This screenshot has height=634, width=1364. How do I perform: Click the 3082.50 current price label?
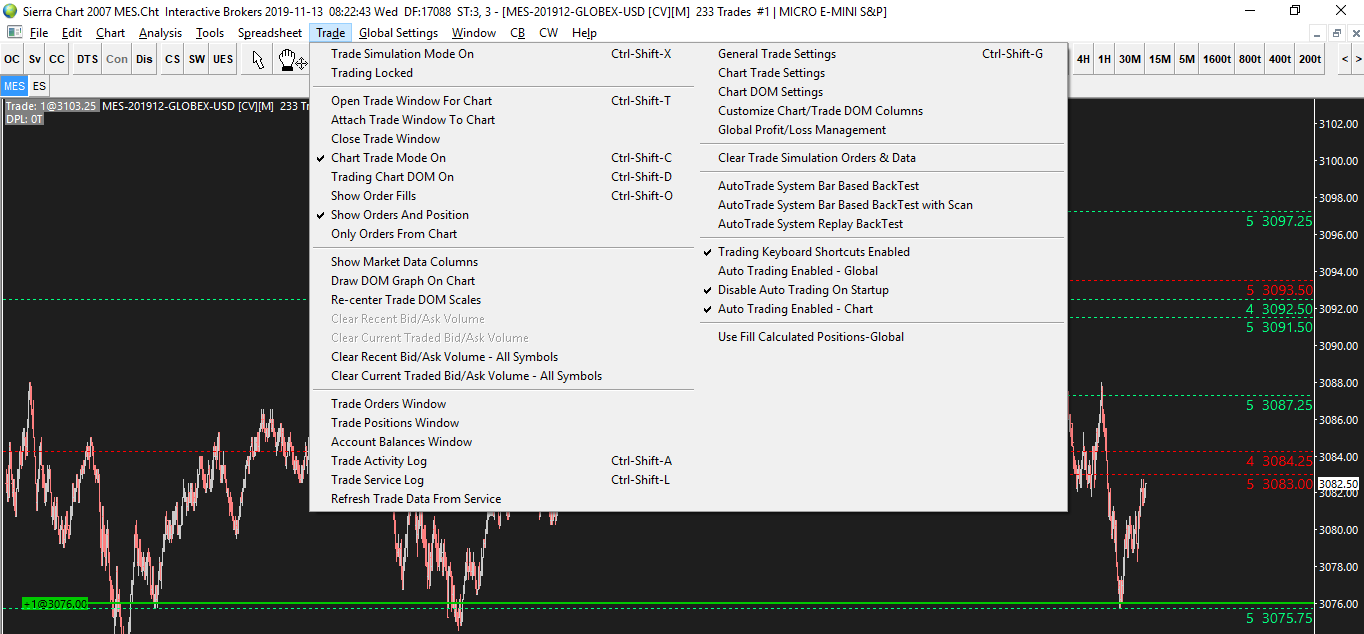[1338, 484]
